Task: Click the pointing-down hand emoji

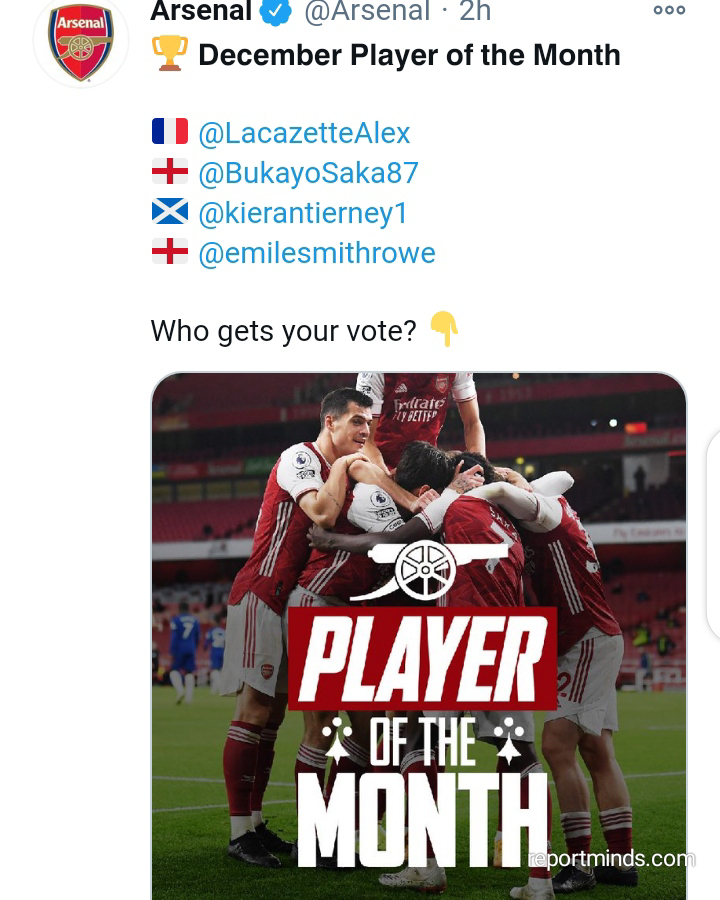Action: coord(444,328)
